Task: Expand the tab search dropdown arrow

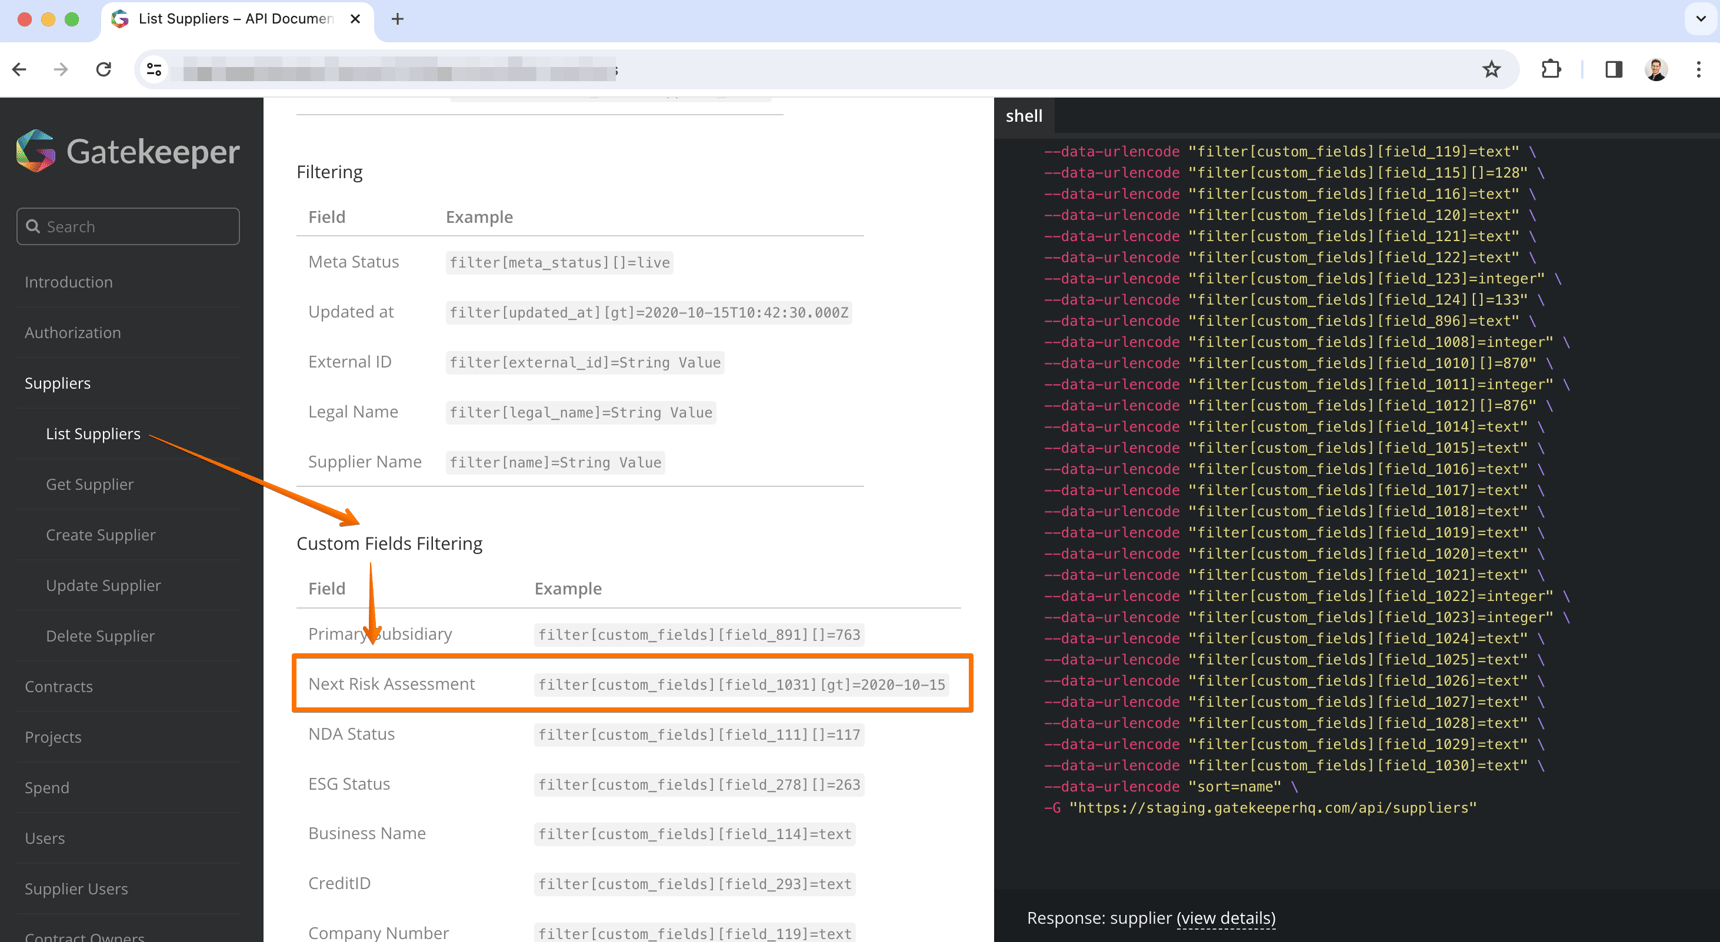Action: pos(1700,19)
